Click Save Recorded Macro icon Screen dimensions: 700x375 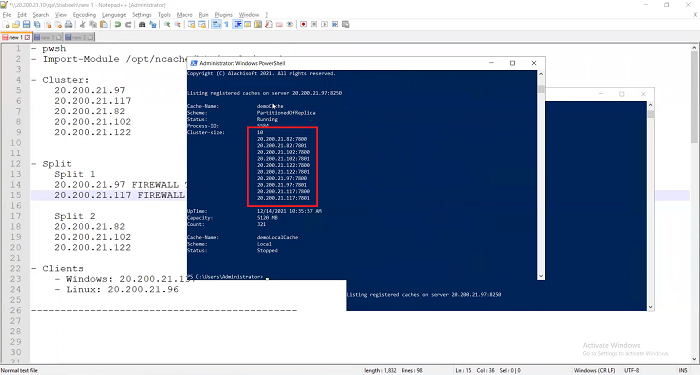[x=346, y=25]
